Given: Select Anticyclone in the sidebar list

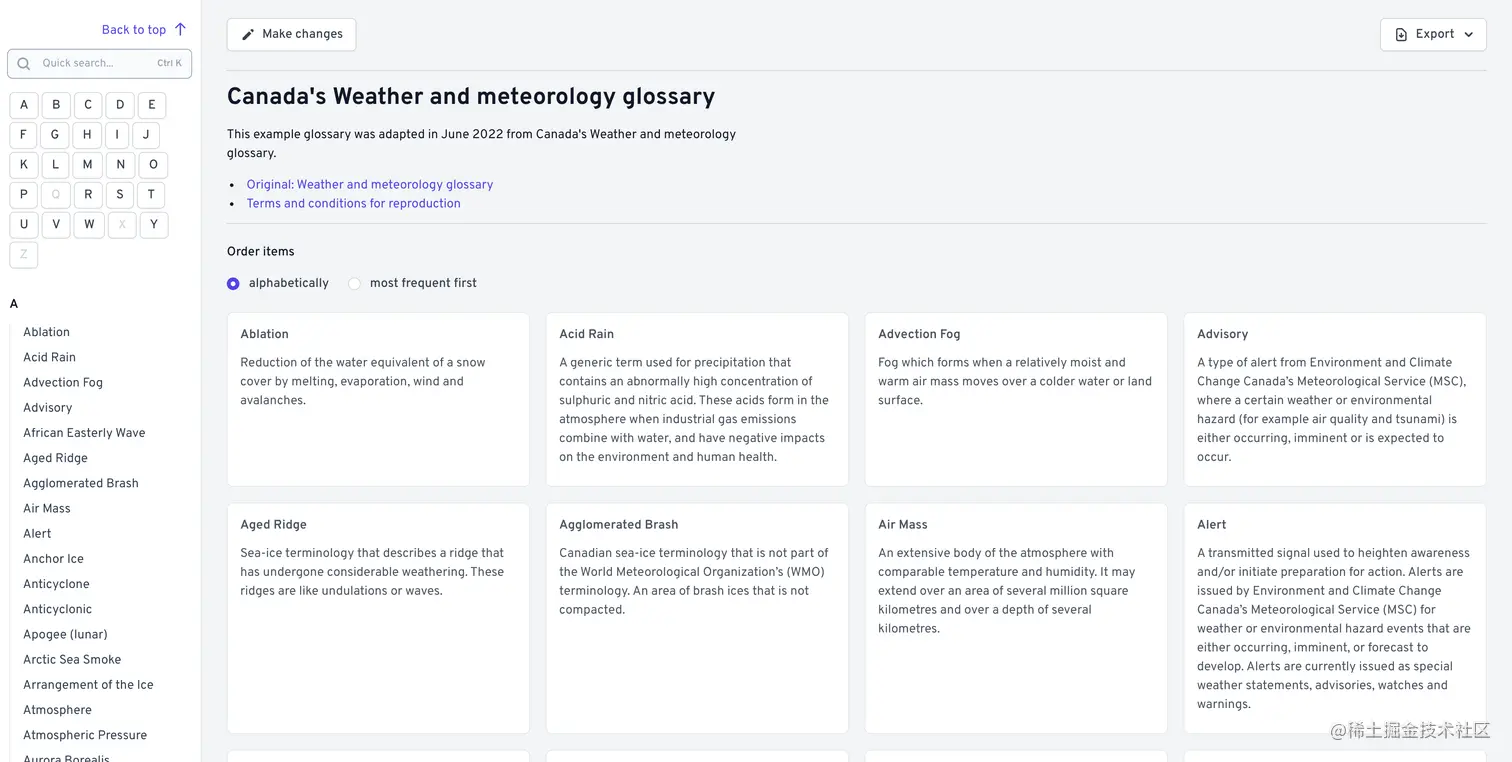Looking at the screenshot, I should [56, 584].
